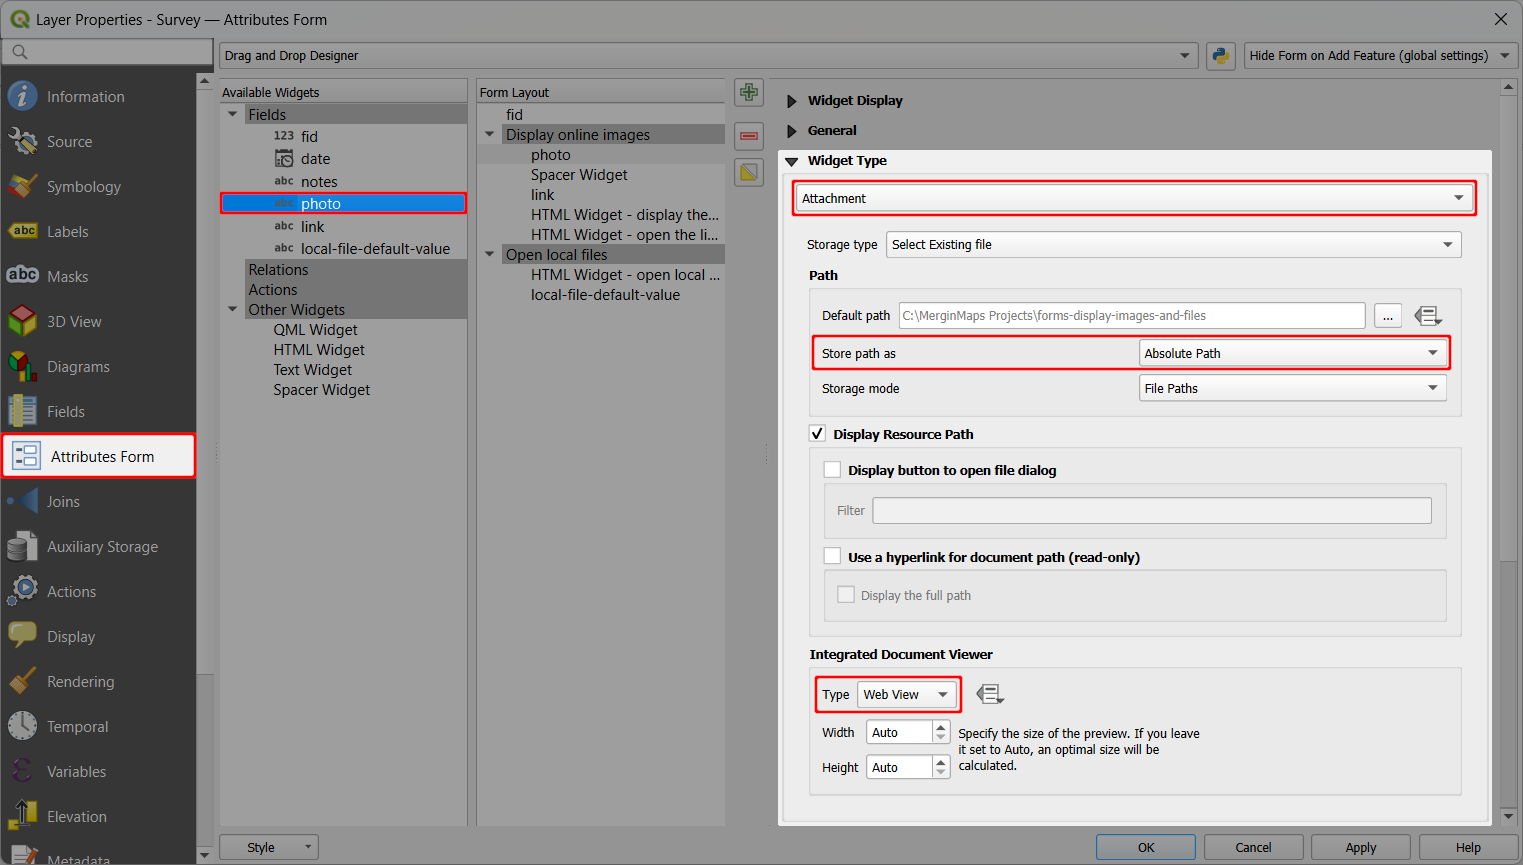This screenshot has width=1523, height=865.
Task: Click the Apply button
Action: tap(1360, 847)
